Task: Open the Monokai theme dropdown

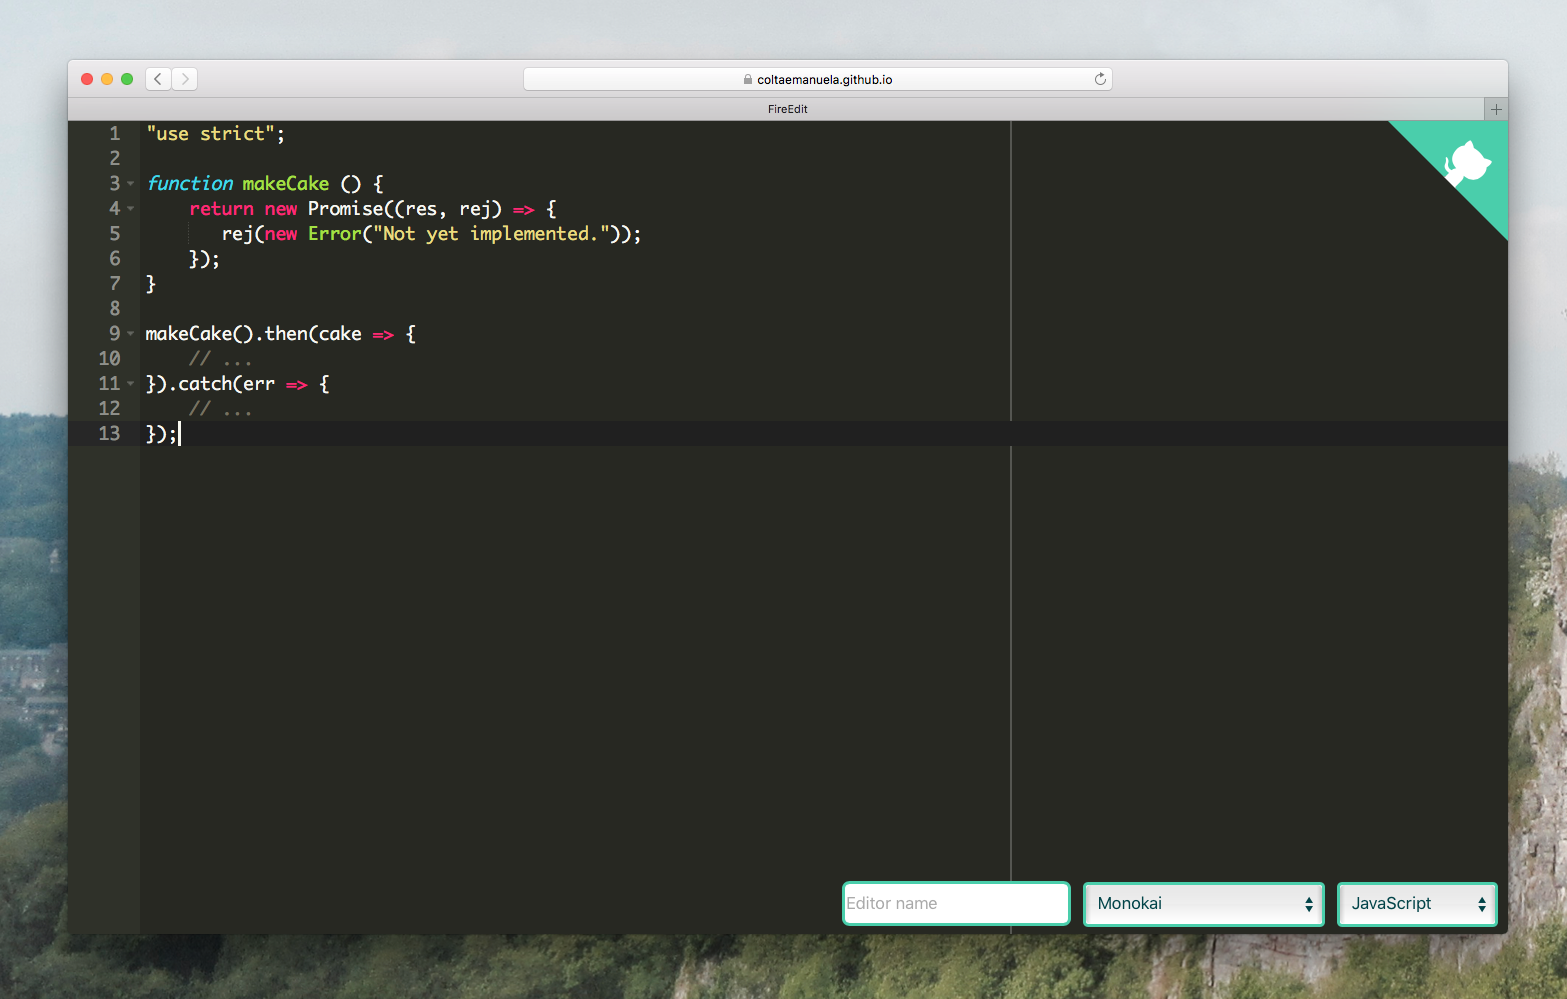Action: [1204, 904]
